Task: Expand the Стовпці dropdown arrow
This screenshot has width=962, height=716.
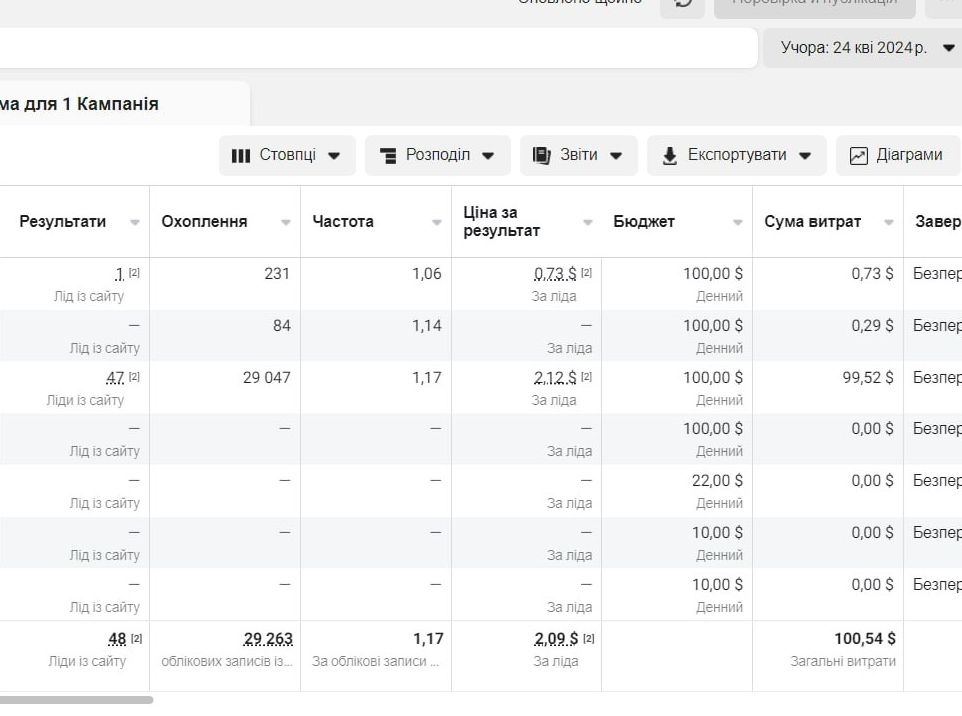Action: tap(334, 156)
